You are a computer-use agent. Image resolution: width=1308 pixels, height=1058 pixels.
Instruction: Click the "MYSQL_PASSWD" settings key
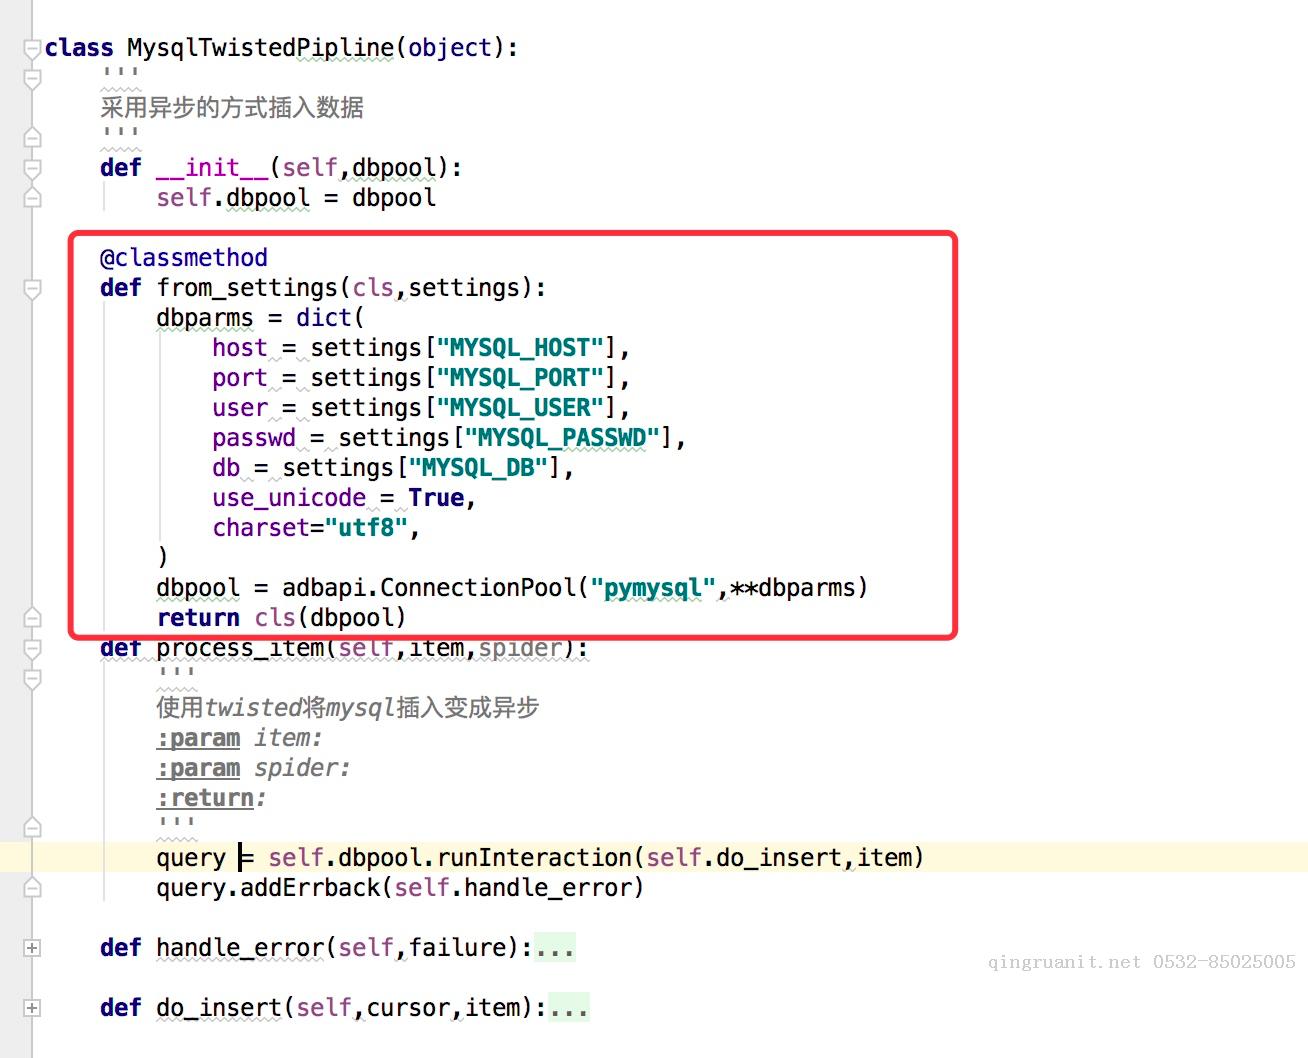tap(562, 438)
